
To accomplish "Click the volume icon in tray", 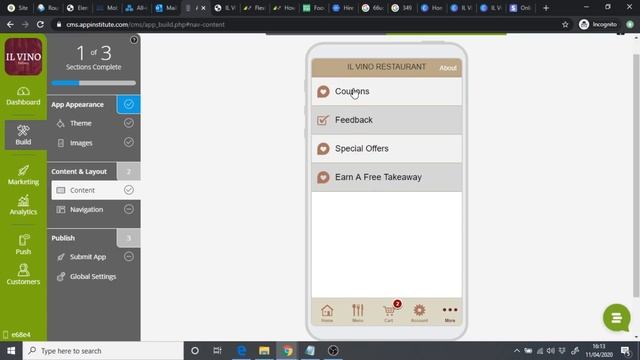I will [x=551, y=351].
